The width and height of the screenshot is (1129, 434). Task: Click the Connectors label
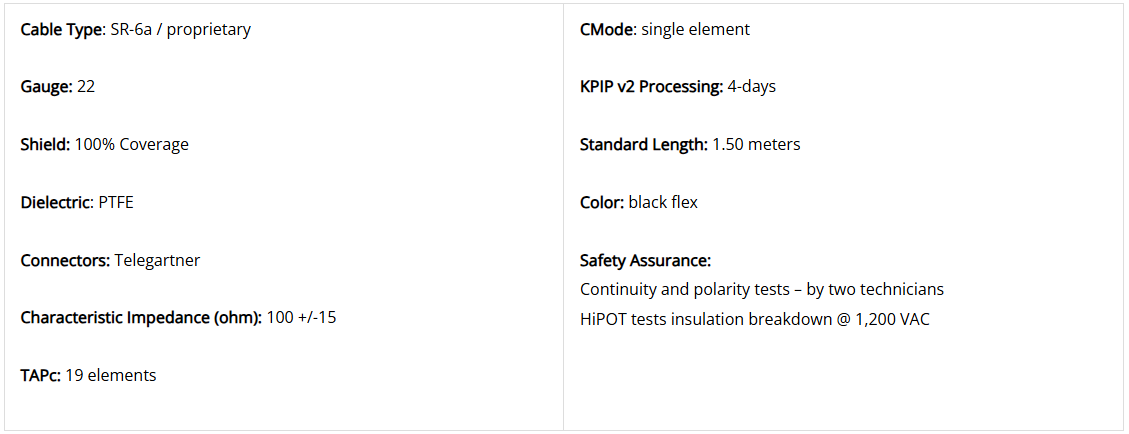click(x=66, y=260)
